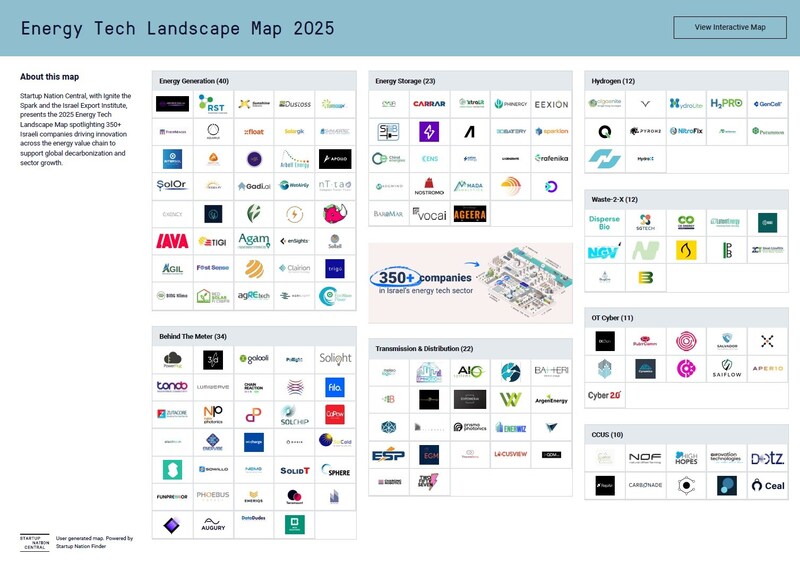Select the RST company logo
The width and height of the screenshot is (800, 564).
click(213, 104)
